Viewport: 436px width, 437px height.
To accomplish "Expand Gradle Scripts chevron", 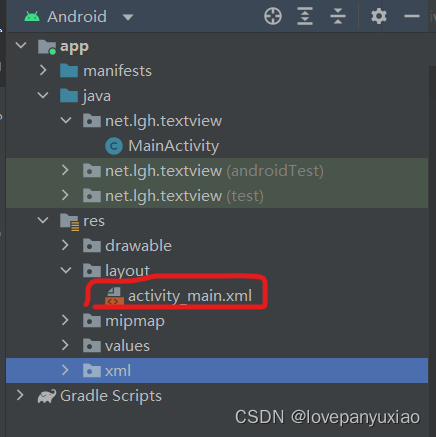I will click(x=20, y=395).
